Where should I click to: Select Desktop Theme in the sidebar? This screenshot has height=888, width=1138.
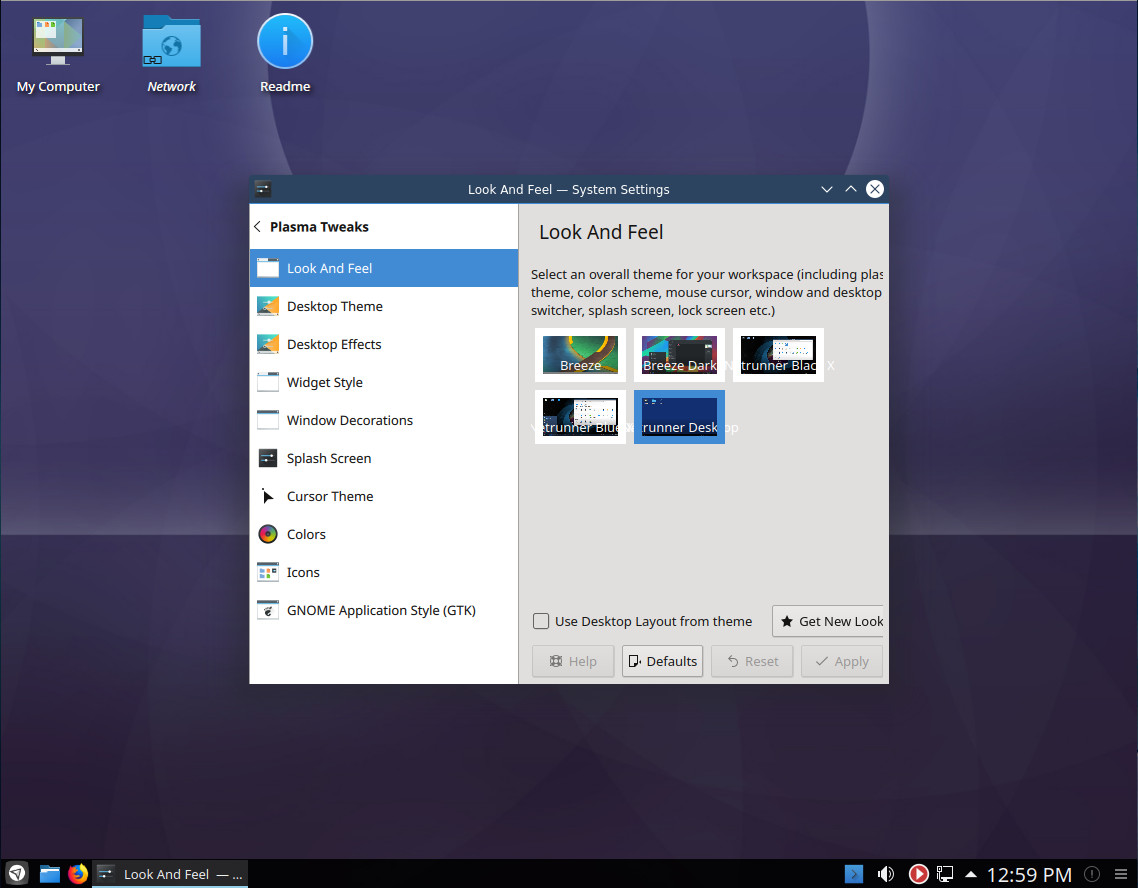[383, 306]
